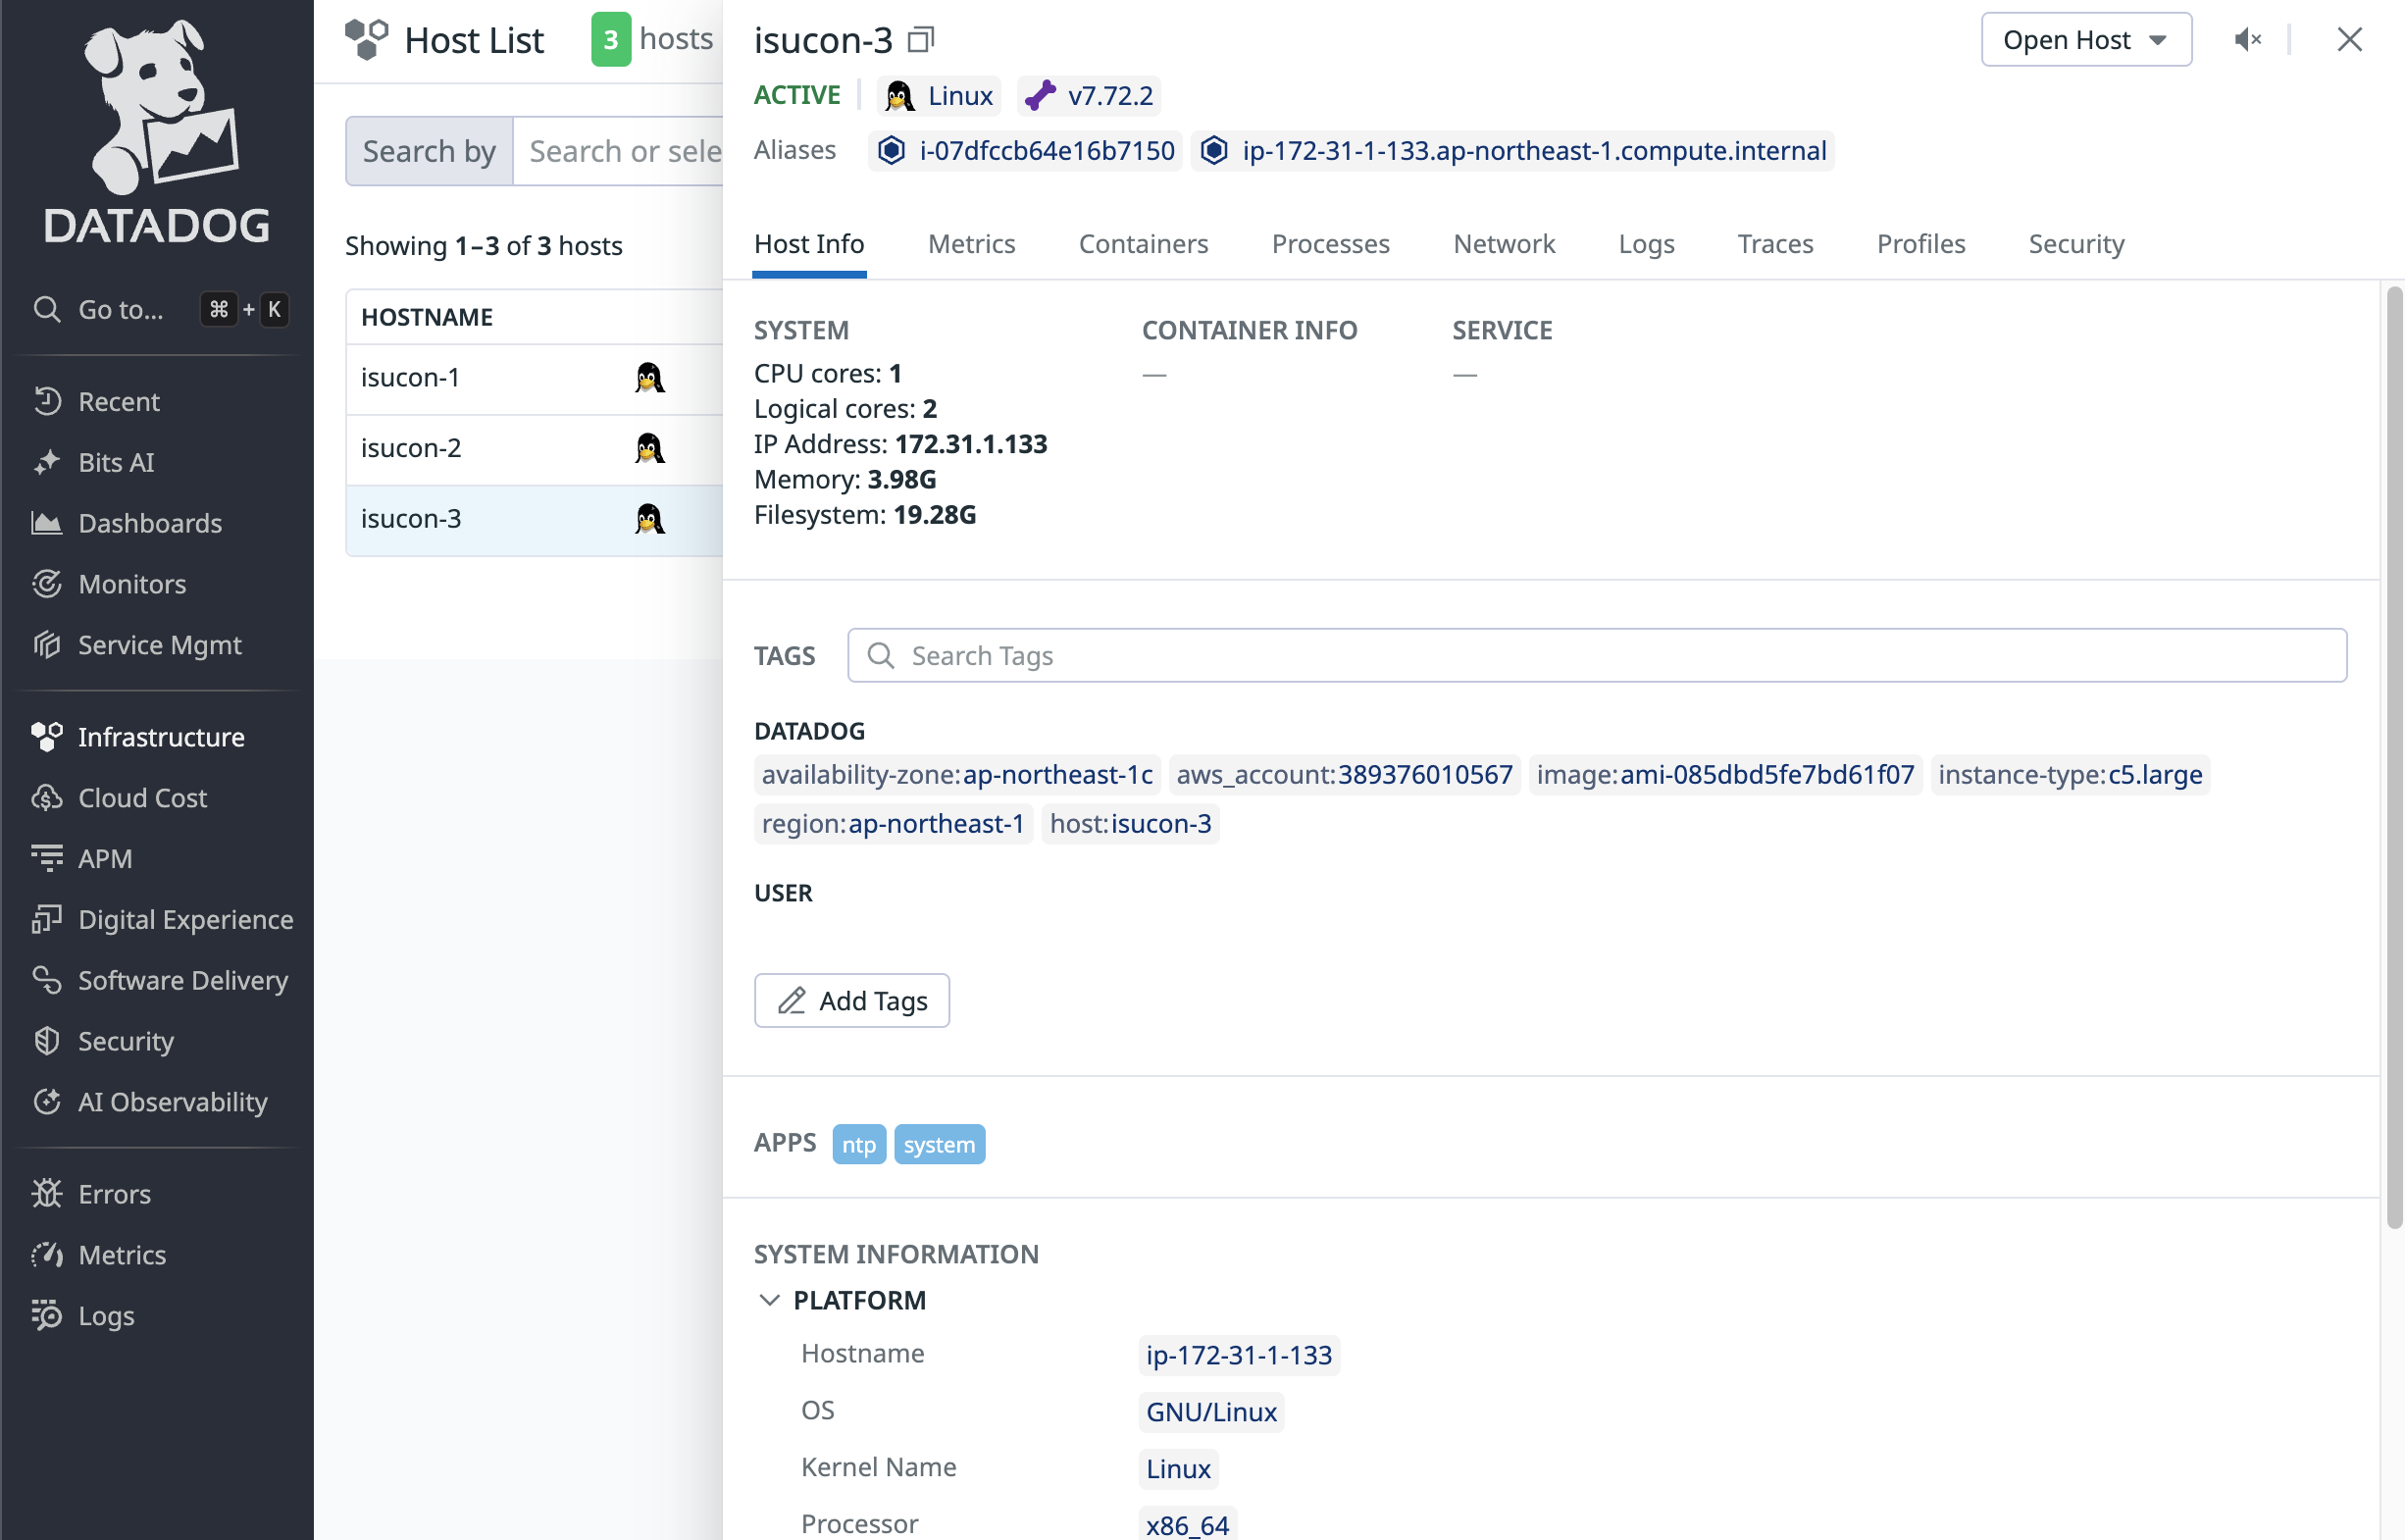Go to Monitors in the sidebar
This screenshot has width=2405, height=1540.
pos(132,584)
